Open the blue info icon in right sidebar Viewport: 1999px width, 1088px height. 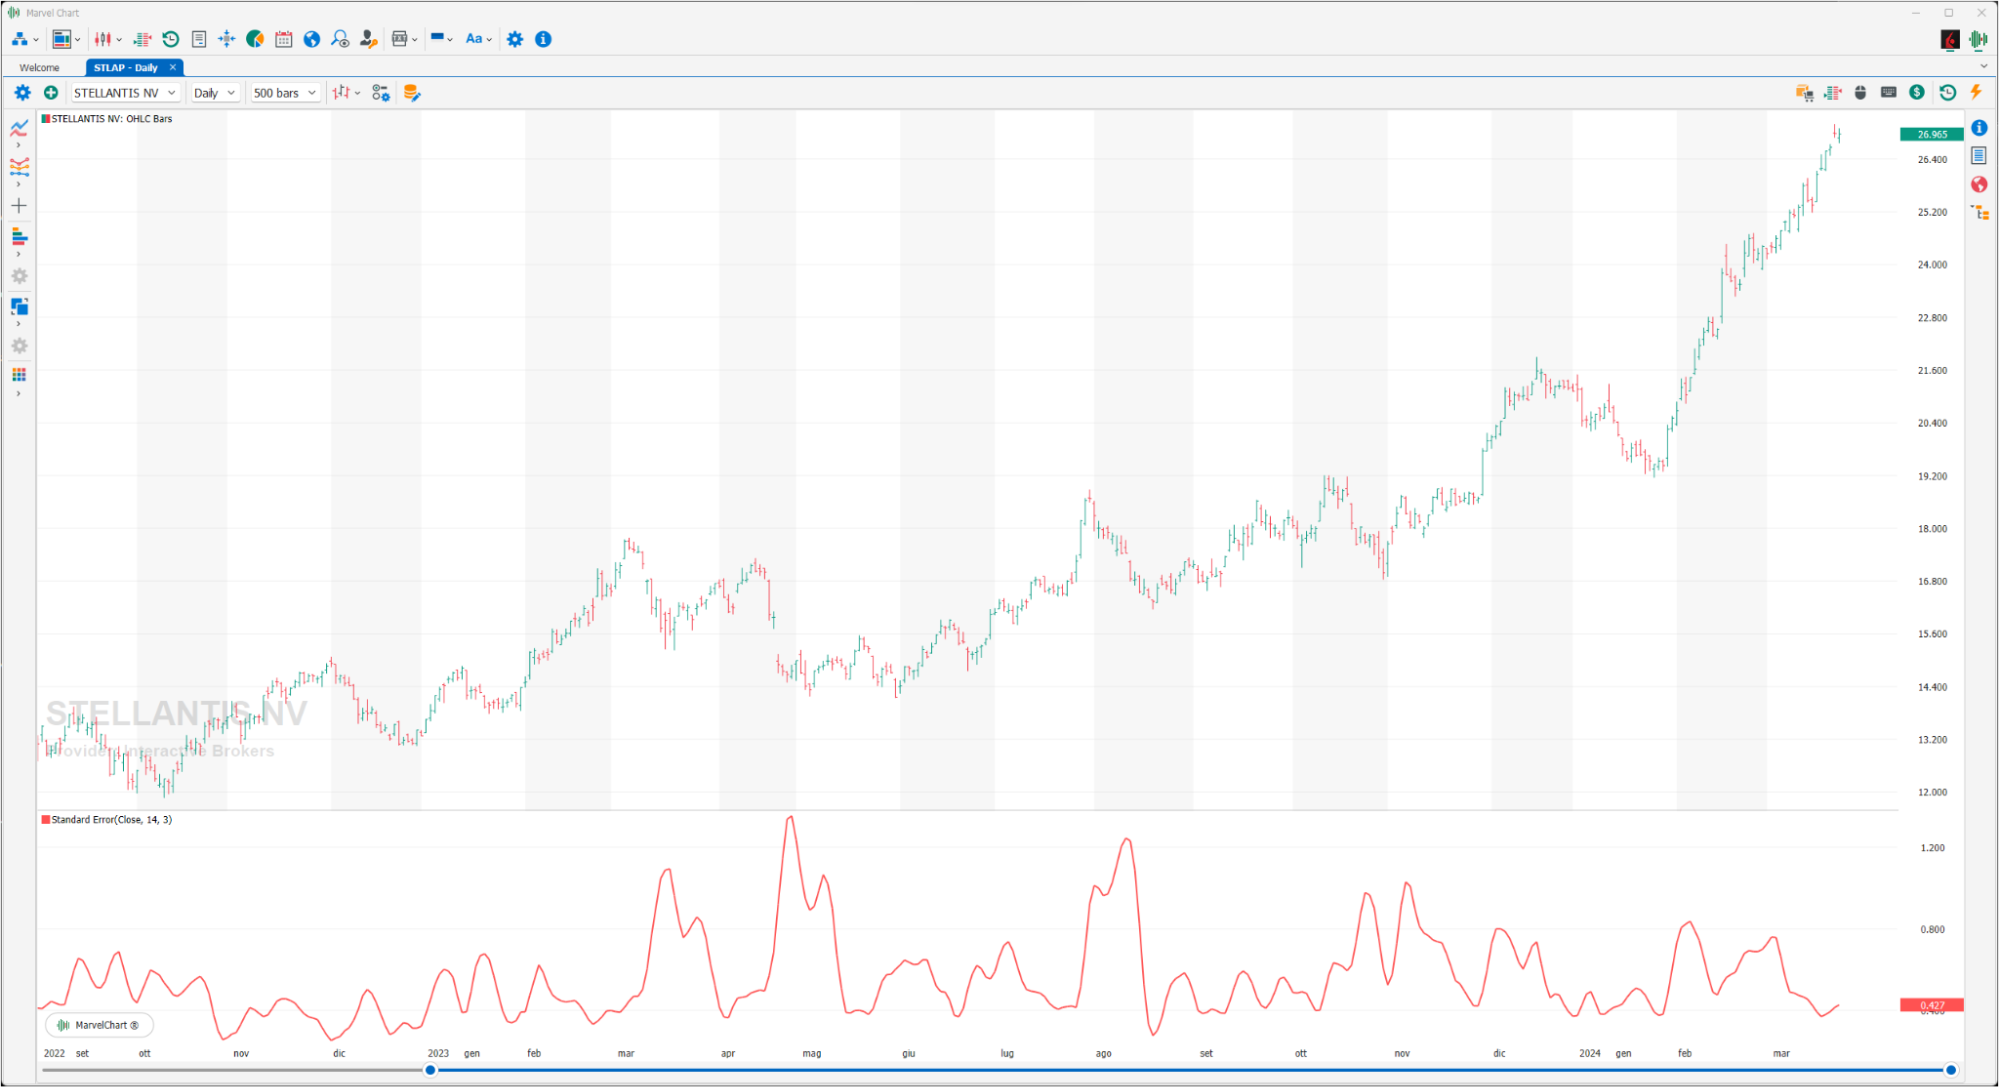[1979, 128]
